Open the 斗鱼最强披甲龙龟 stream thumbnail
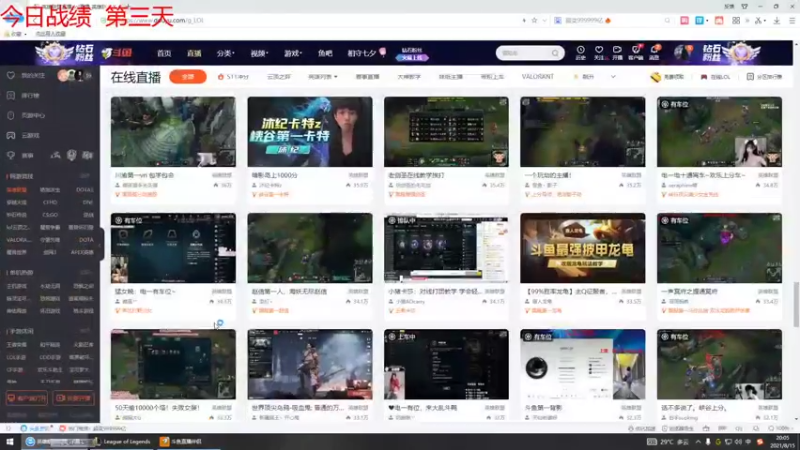This screenshot has width=800, height=450. click(583, 248)
